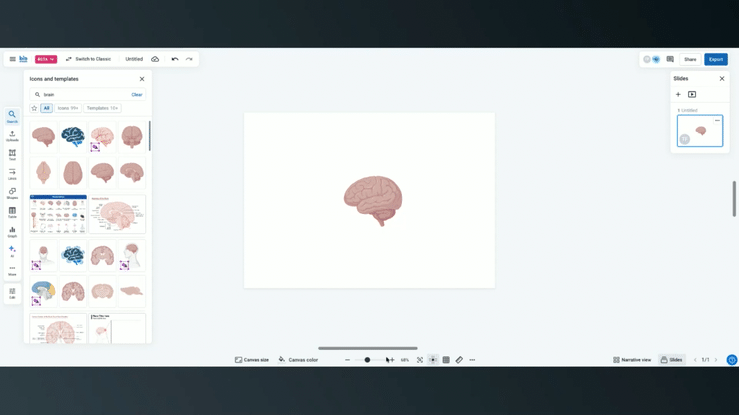Add a new slide with plus icon

pos(678,94)
